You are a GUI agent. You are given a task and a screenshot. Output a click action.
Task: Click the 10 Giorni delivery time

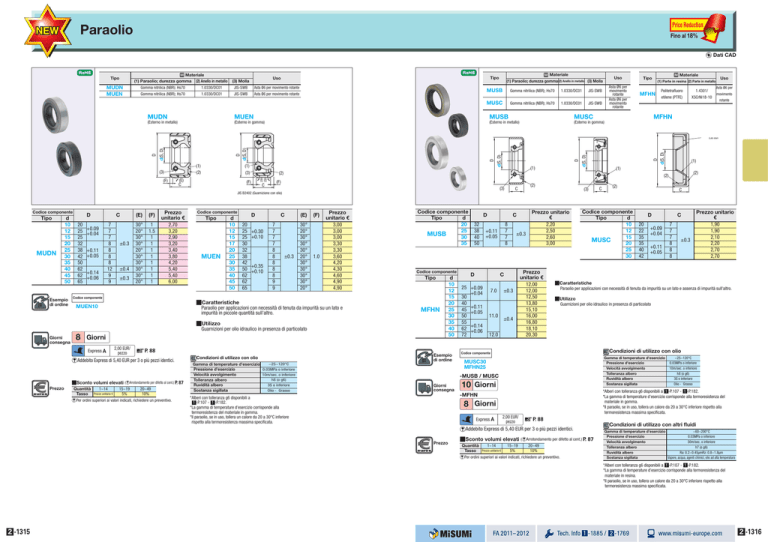point(479,385)
